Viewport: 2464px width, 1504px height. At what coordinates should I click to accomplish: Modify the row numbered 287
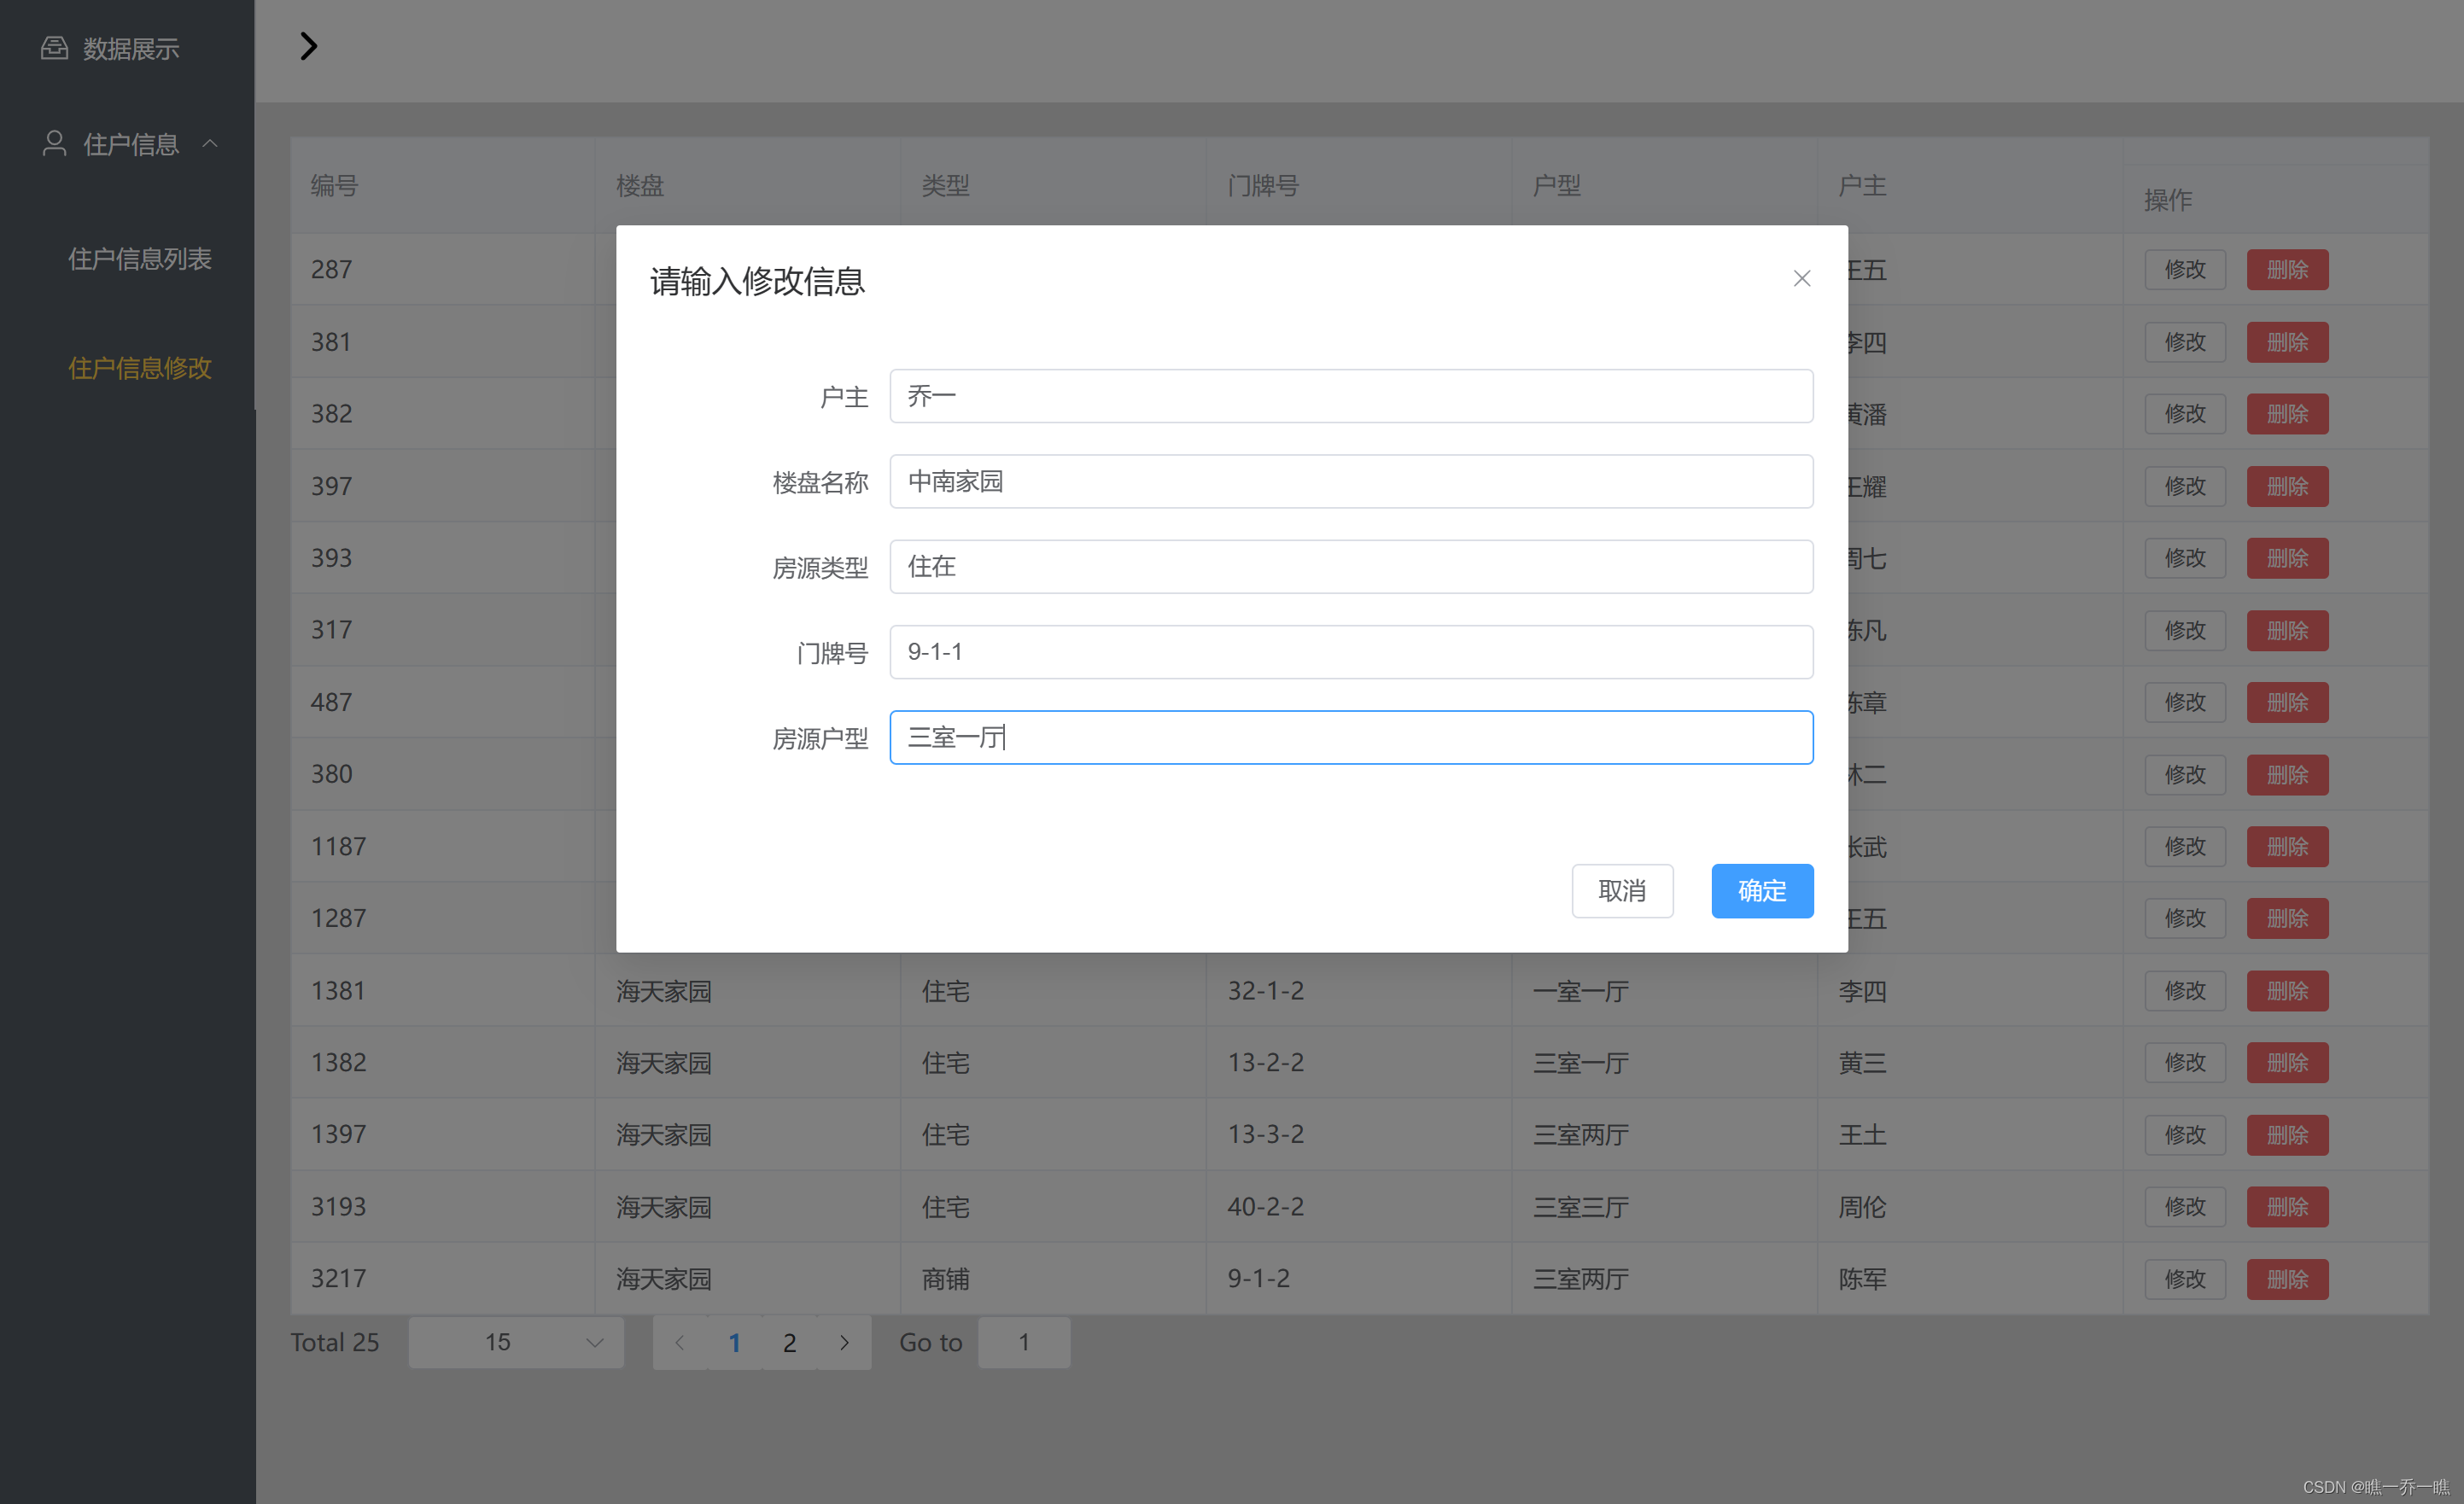click(x=2185, y=270)
